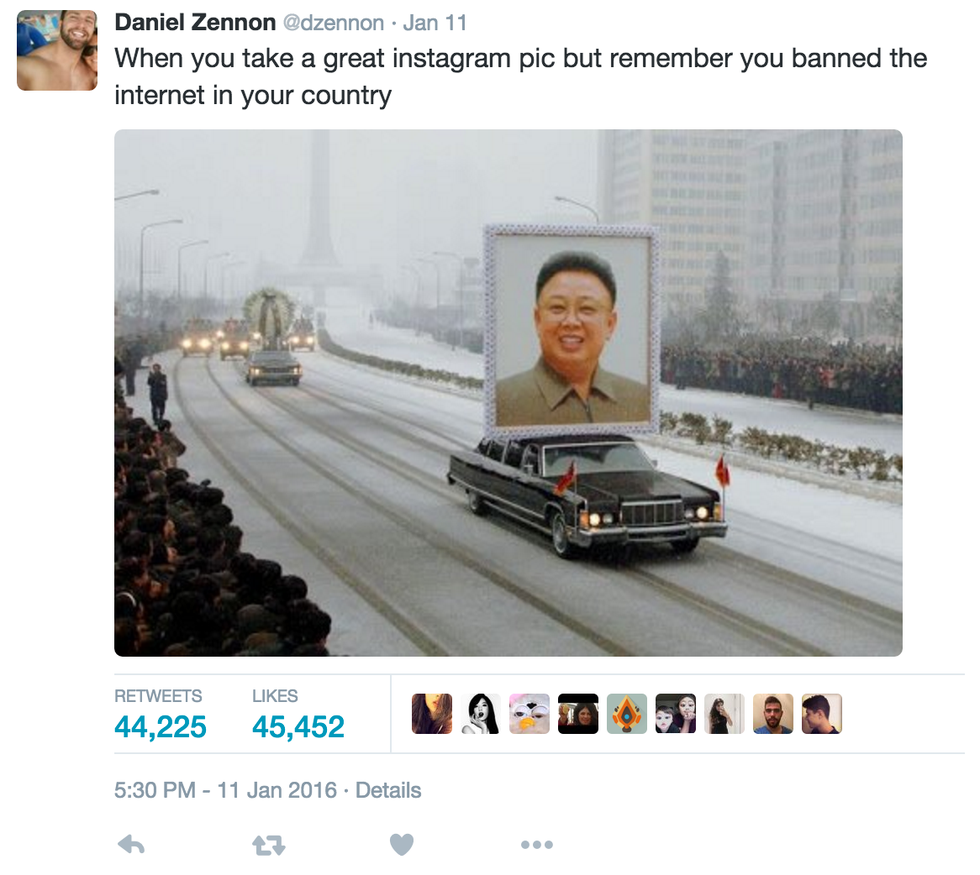980x875 pixels.
Task: Select the pink owl cartoon avatar
Action: tap(529, 714)
